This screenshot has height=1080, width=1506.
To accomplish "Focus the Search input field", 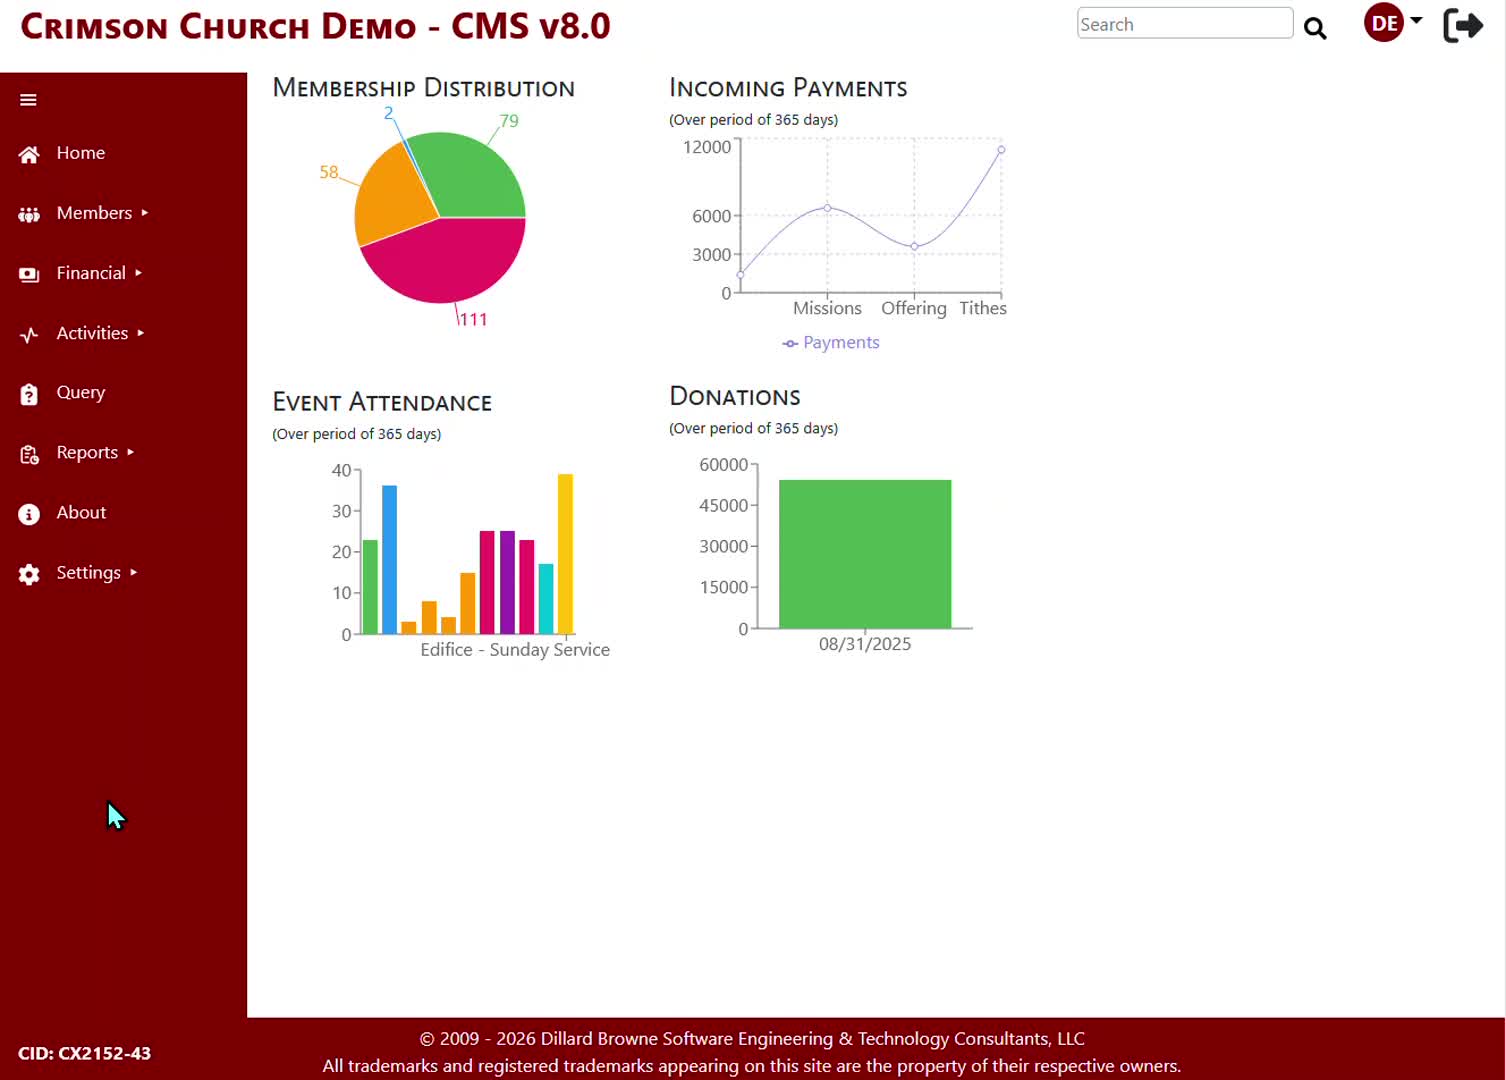I will tap(1184, 24).
